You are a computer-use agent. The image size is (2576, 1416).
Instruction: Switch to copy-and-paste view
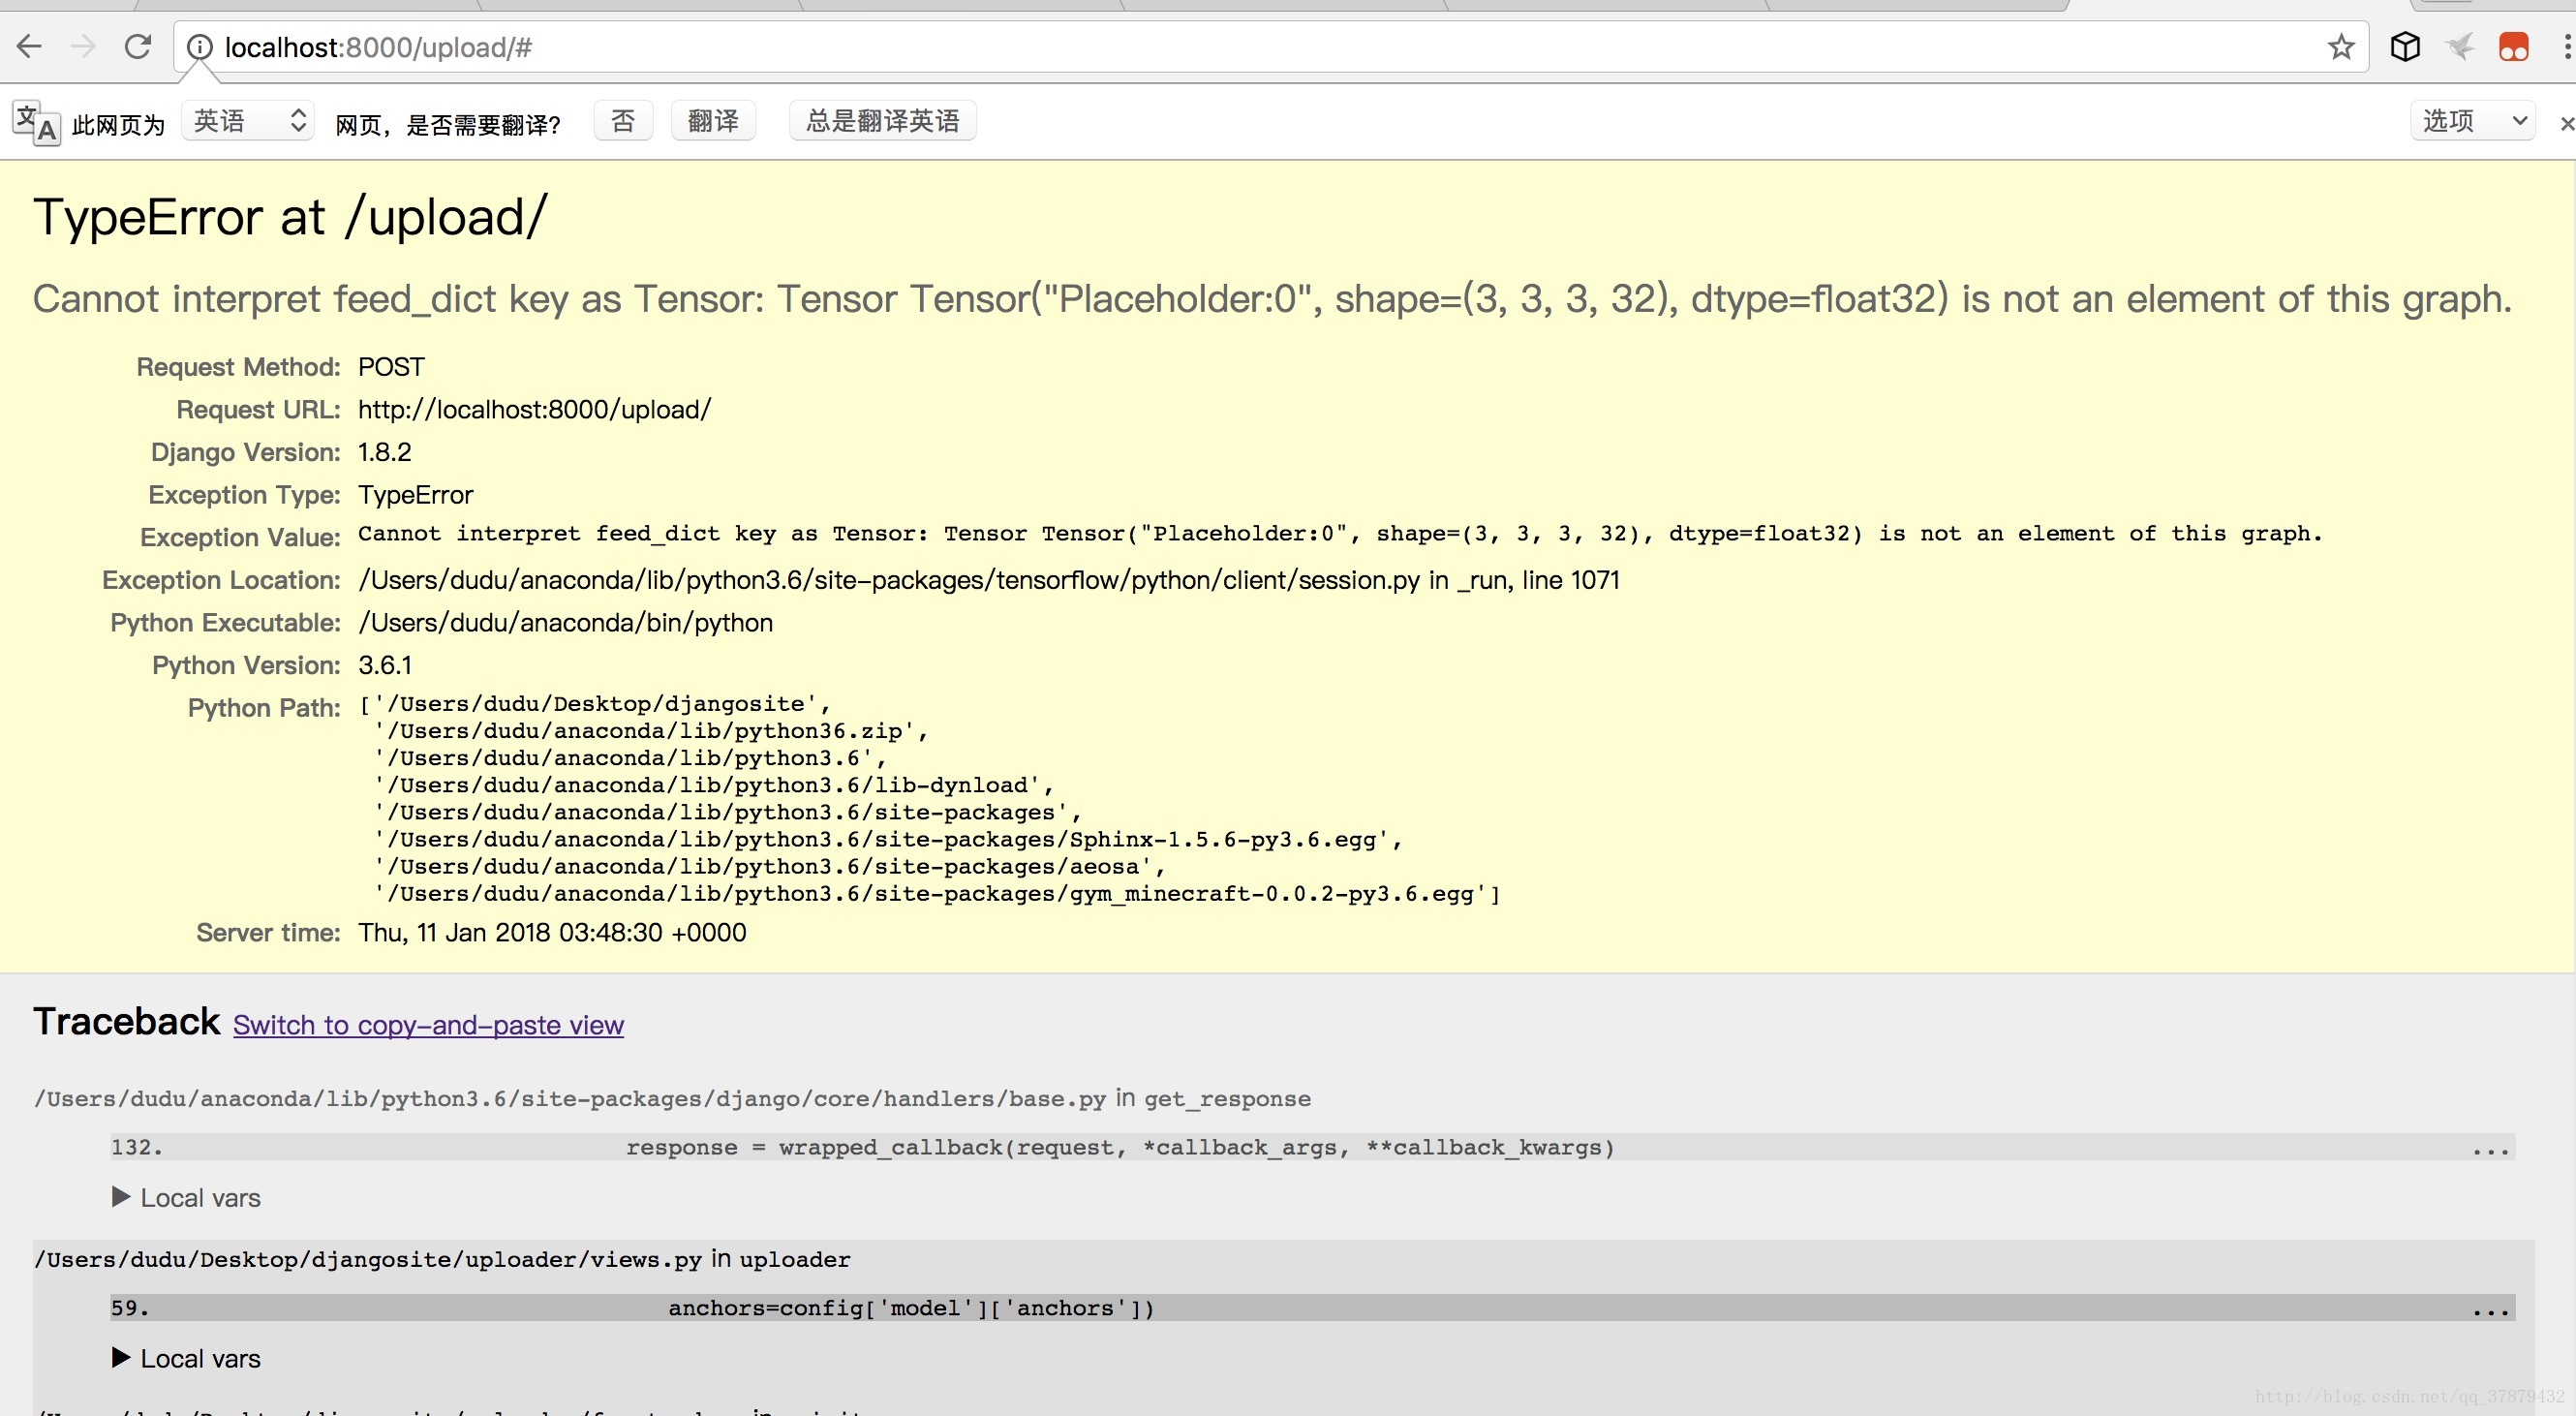(x=428, y=1025)
